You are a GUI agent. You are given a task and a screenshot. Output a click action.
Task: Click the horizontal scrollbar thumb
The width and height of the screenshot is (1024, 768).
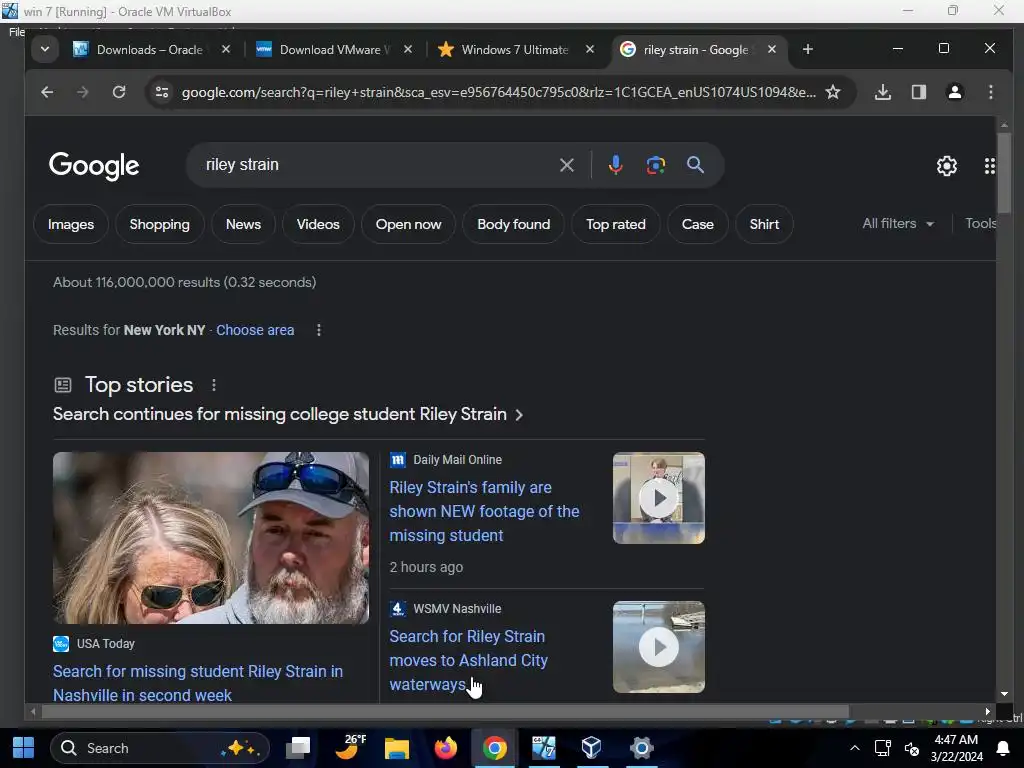pyautogui.click(x=444, y=711)
